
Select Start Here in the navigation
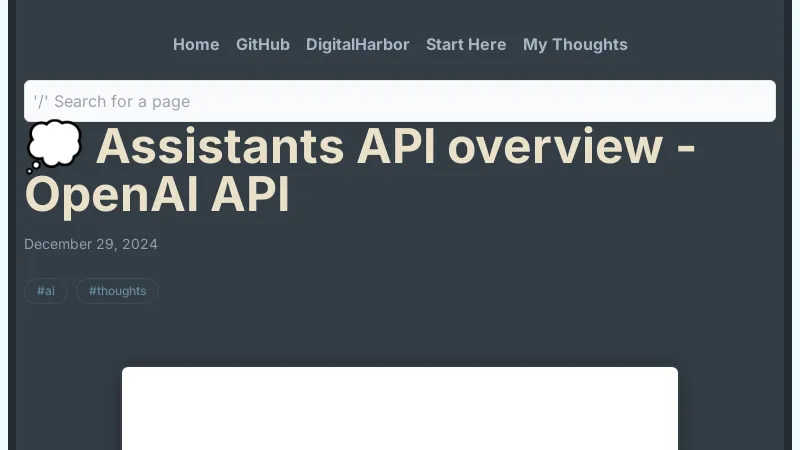[466, 44]
